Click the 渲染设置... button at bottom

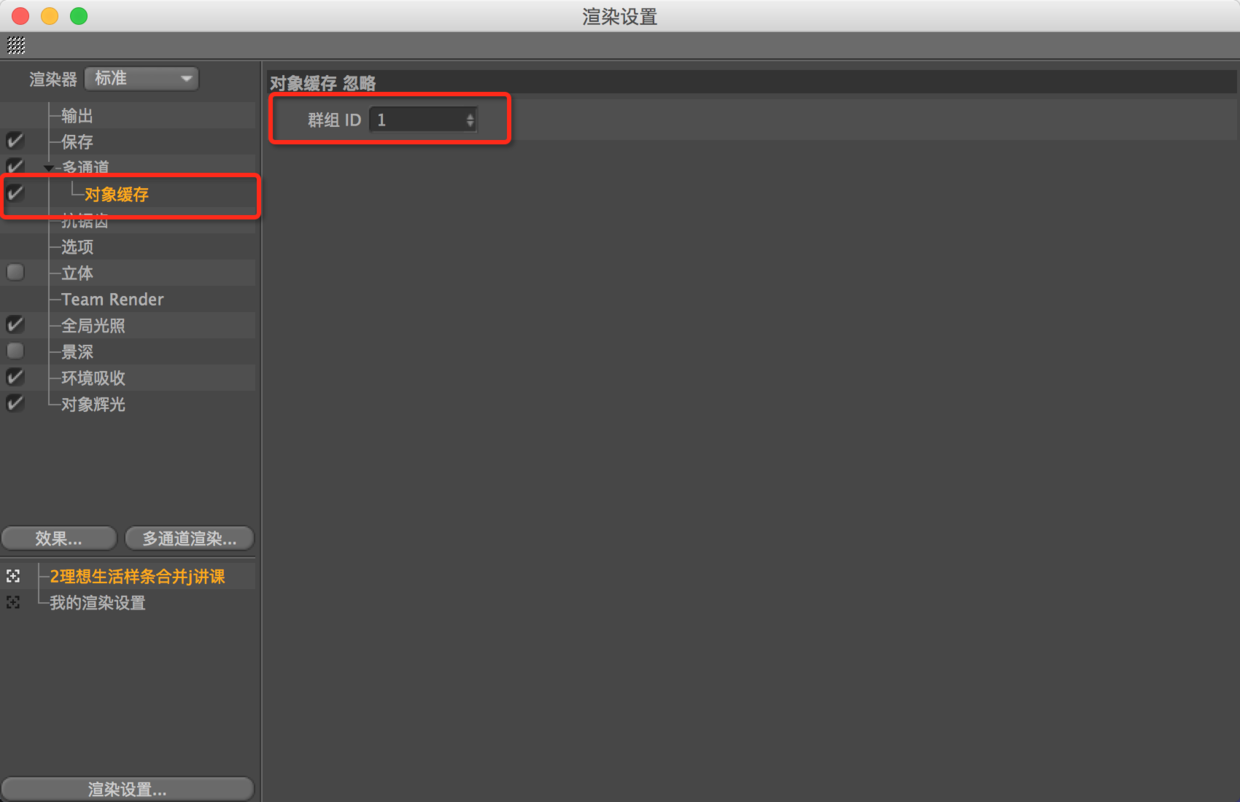pyautogui.click(x=127, y=789)
